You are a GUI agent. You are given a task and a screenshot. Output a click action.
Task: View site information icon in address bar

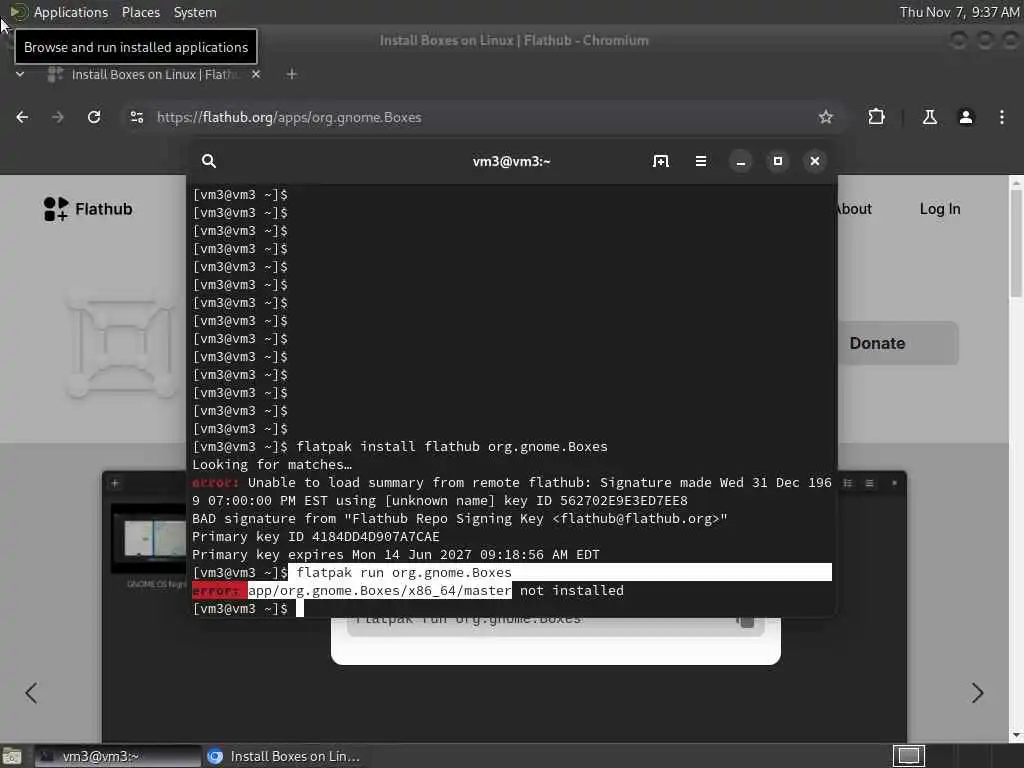click(x=136, y=117)
